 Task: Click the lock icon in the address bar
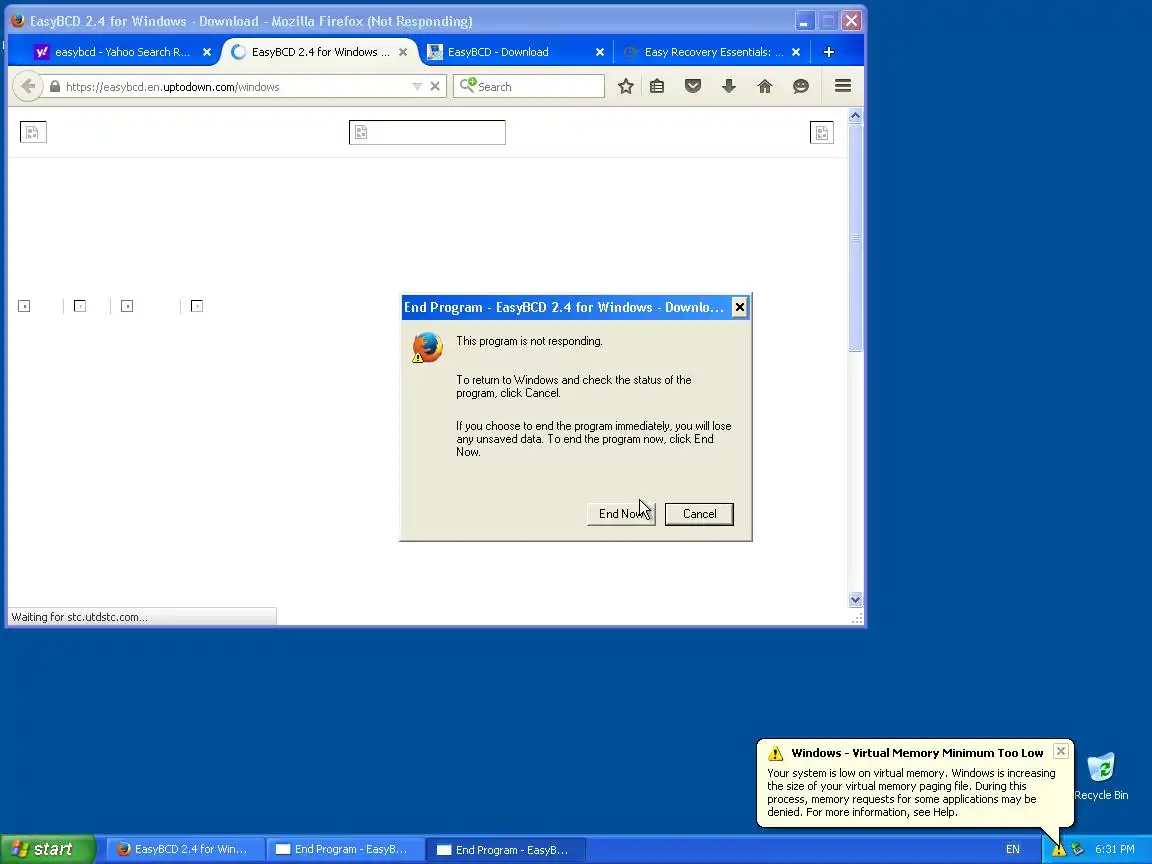click(54, 87)
